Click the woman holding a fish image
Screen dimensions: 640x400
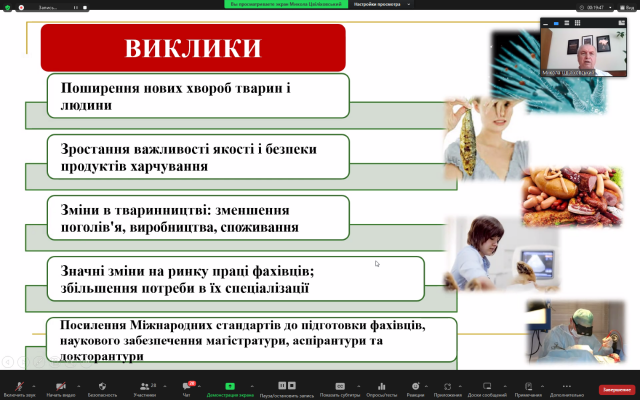tap(485, 139)
